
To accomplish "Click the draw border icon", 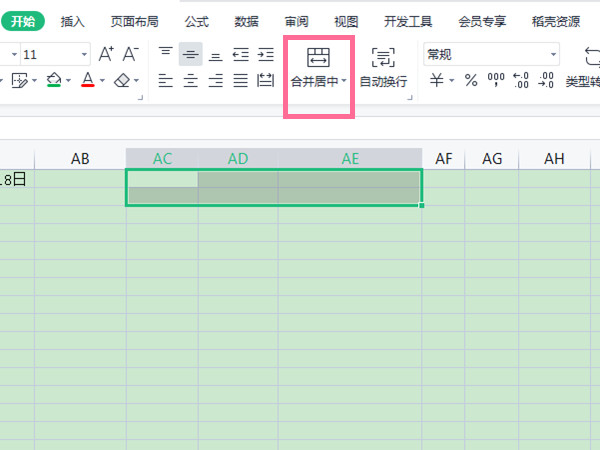I will [x=20, y=81].
